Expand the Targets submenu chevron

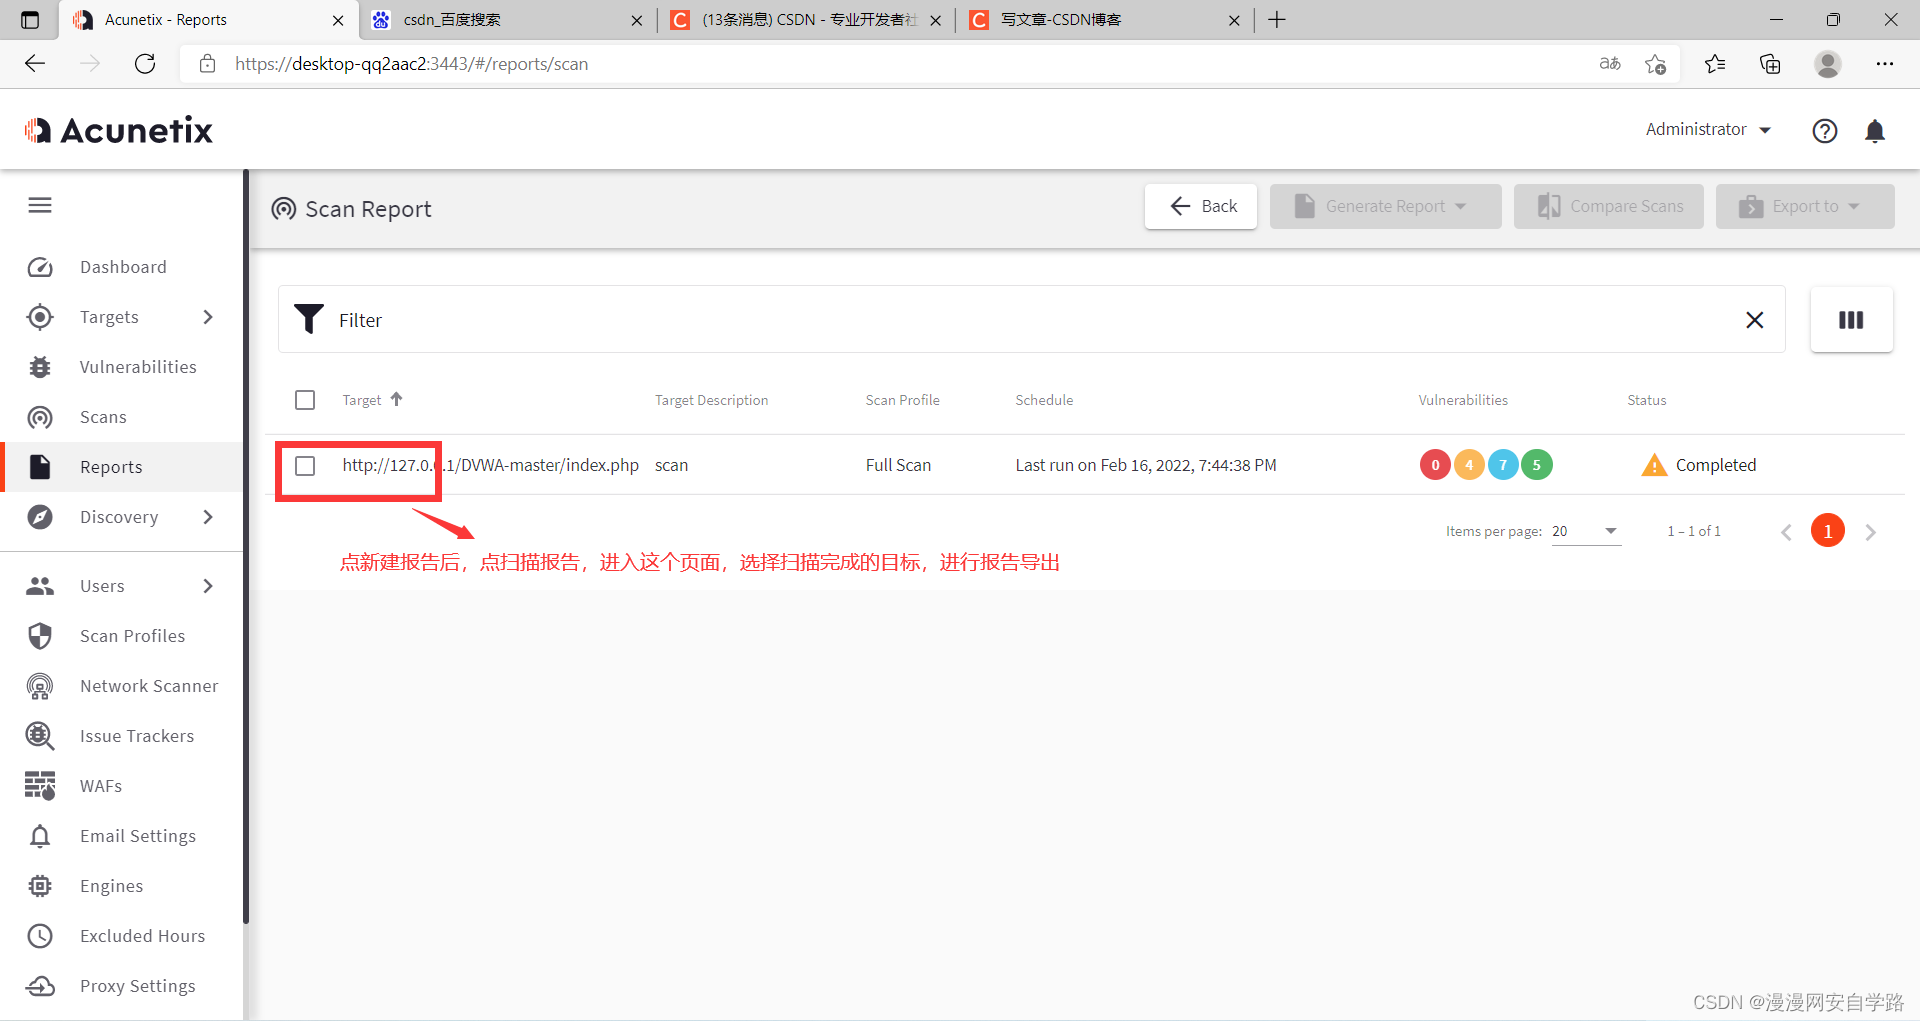tap(208, 317)
